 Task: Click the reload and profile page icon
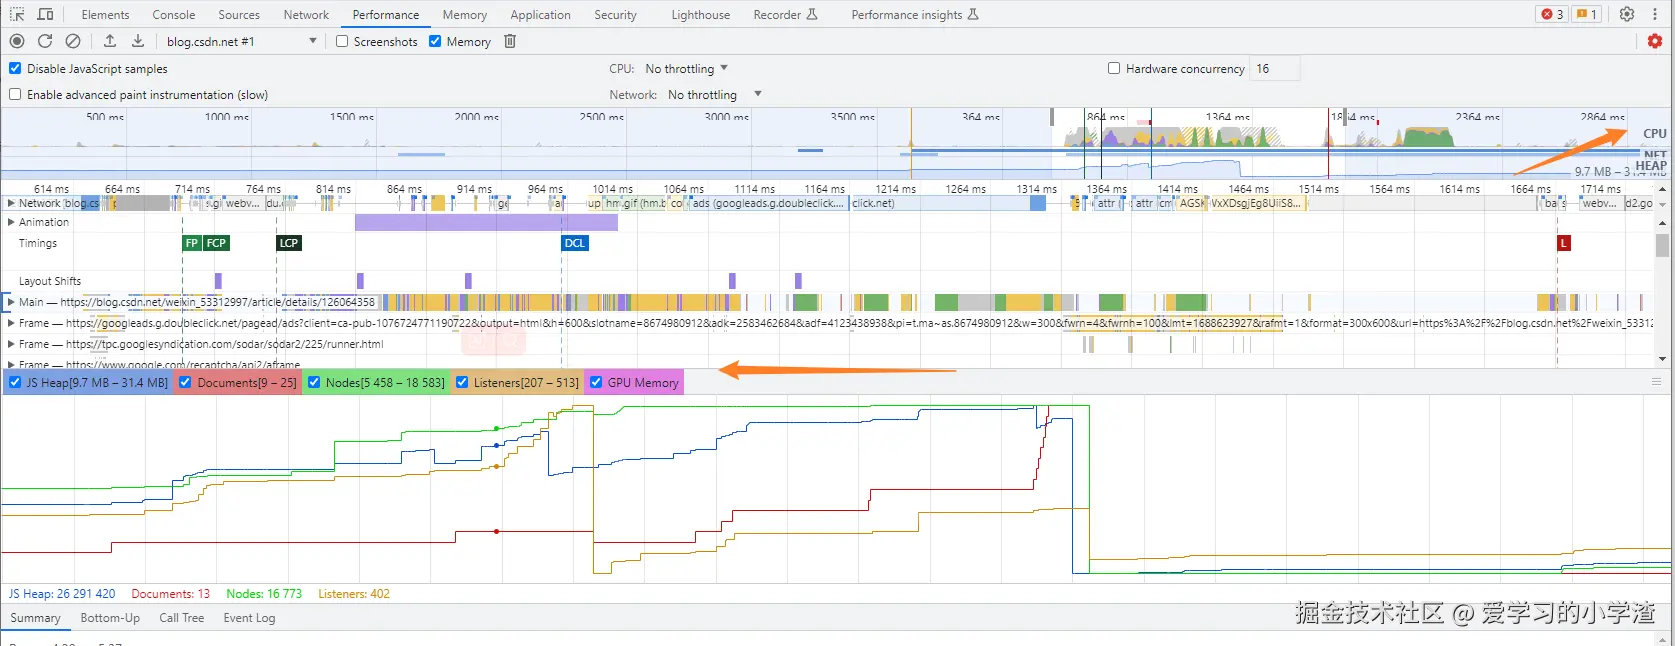click(45, 41)
